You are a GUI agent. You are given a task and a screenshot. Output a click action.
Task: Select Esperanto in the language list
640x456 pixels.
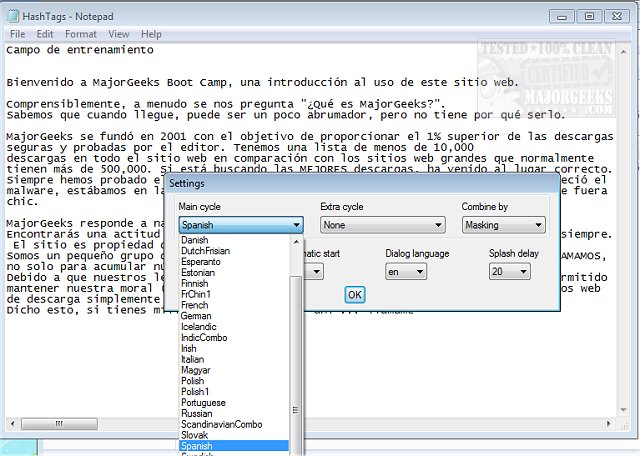click(x=234, y=262)
